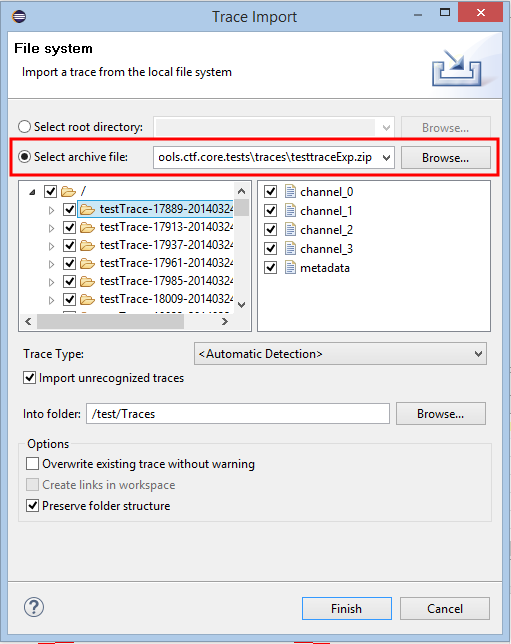Click the root folder icon in tree
The width and height of the screenshot is (511, 644).
pos(68,191)
